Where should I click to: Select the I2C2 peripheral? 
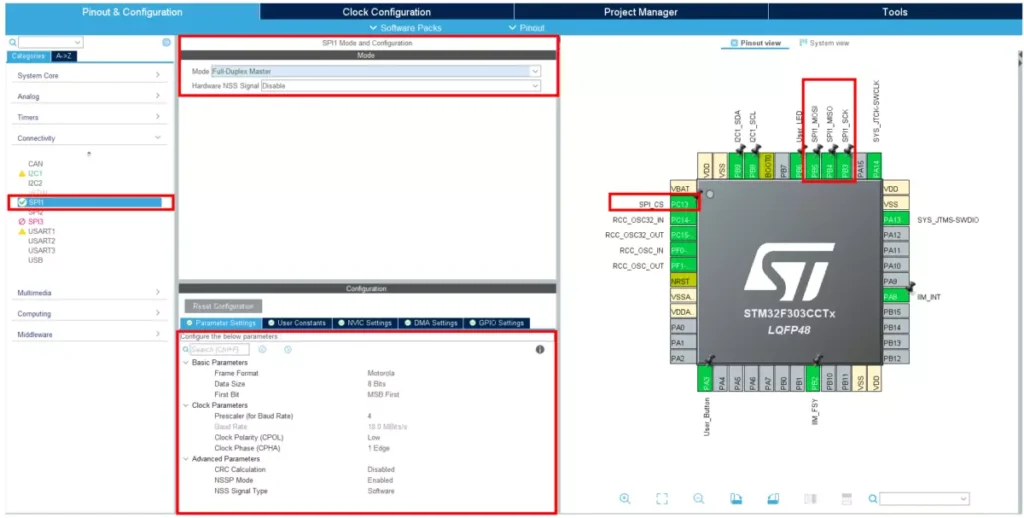(35, 184)
